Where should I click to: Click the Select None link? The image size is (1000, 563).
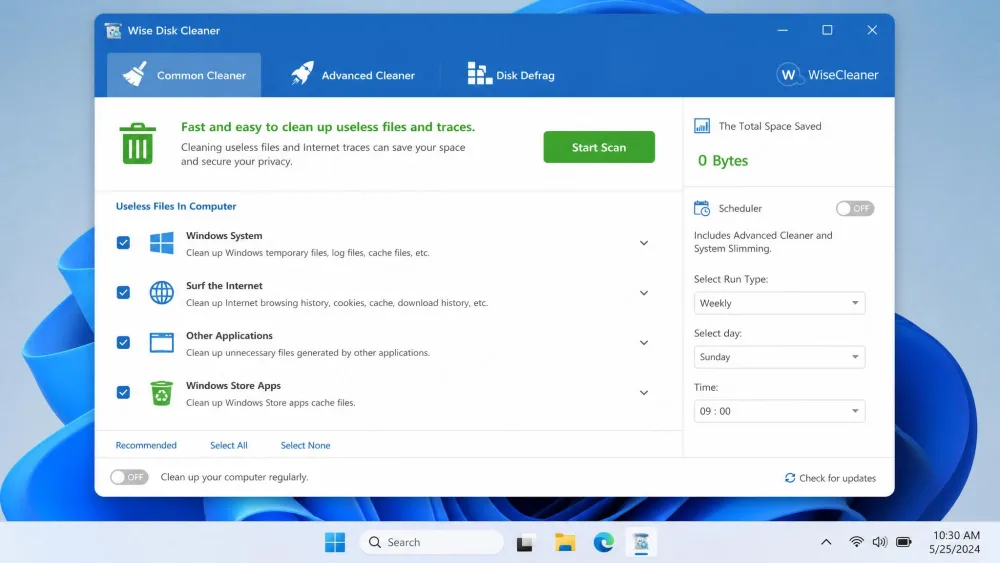coord(305,445)
